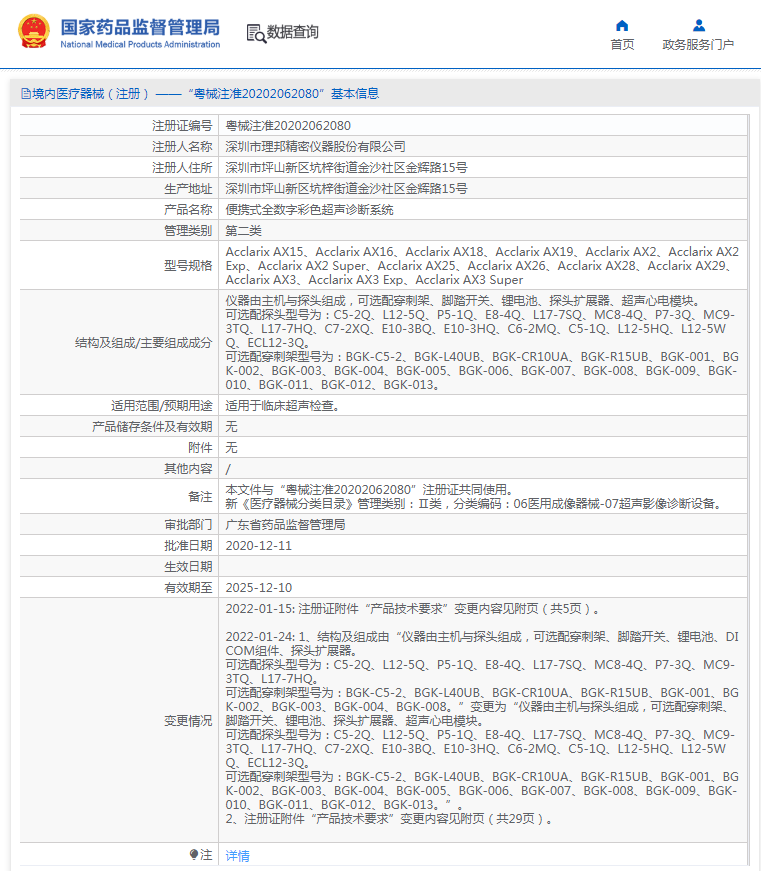This screenshot has width=761, height=871.
Task: Click 无 in 产品储存条件及有效期 row
Action: coord(231,427)
